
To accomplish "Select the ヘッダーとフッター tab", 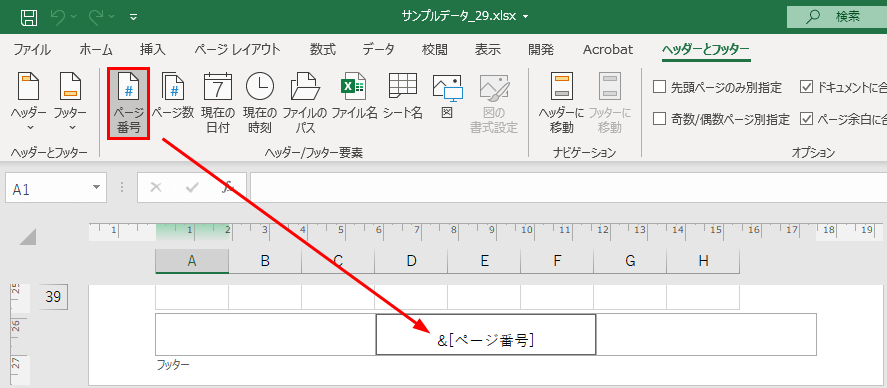I will [x=706, y=50].
